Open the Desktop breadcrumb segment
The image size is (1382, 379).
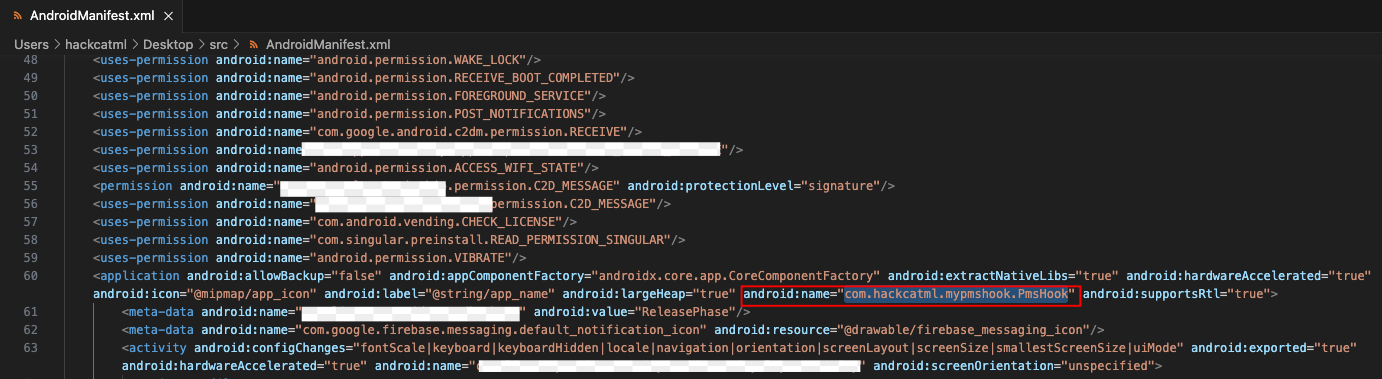(x=168, y=45)
